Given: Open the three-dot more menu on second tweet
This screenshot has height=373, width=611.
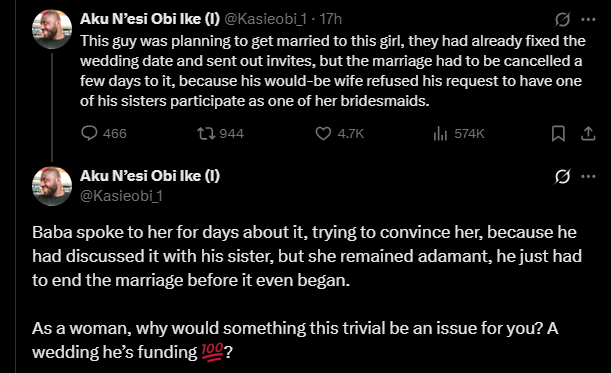Looking at the screenshot, I should 588,177.
